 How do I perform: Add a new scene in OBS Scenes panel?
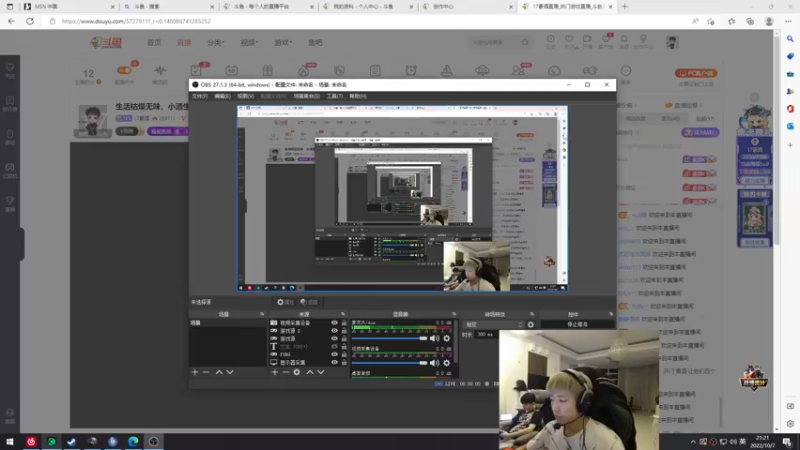coord(195,372)
